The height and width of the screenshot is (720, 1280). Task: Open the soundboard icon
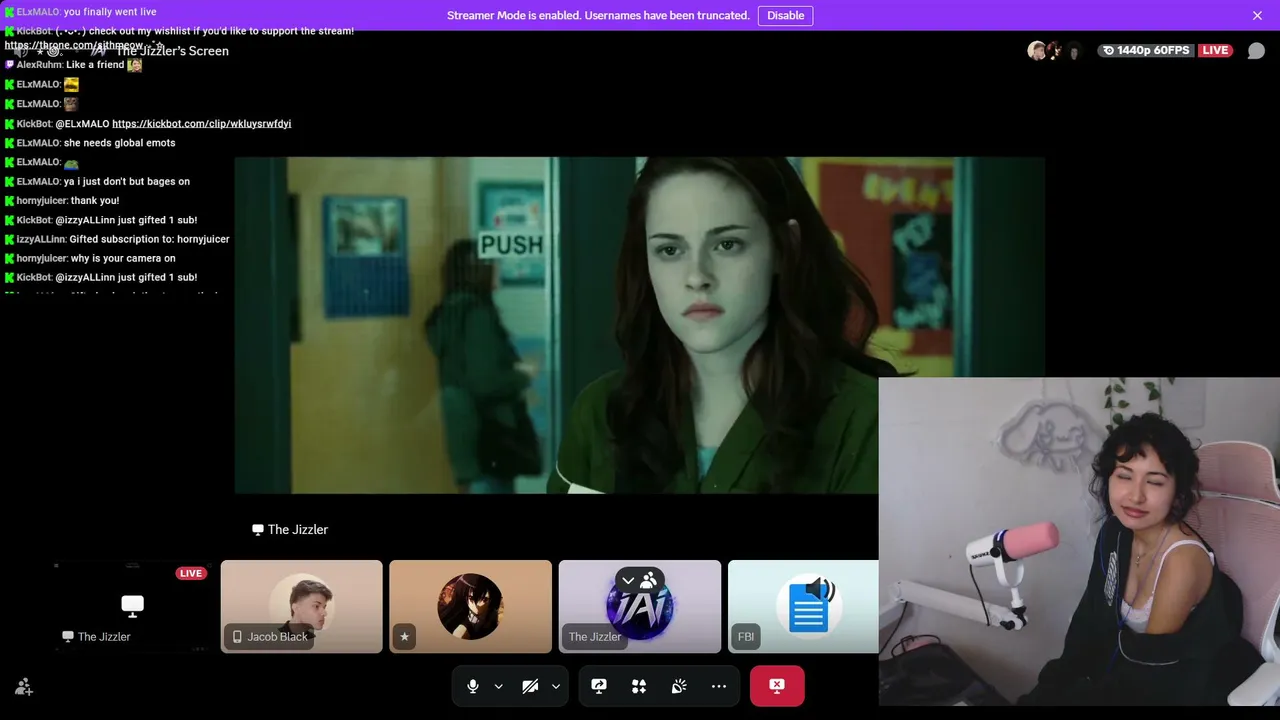point(679,686)
